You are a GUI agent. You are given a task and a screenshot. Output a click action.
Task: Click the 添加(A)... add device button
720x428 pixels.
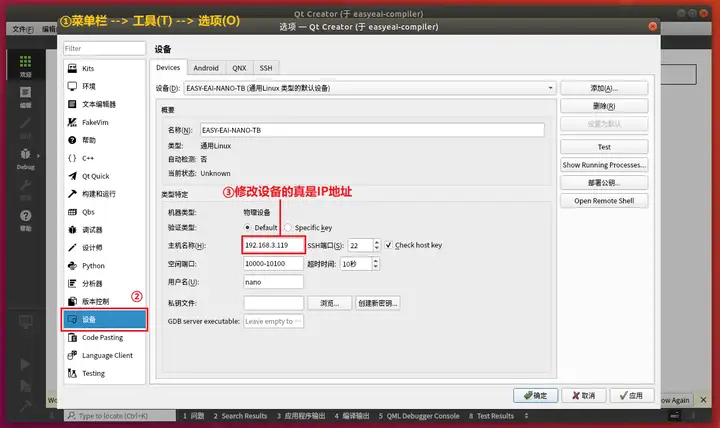604,88
